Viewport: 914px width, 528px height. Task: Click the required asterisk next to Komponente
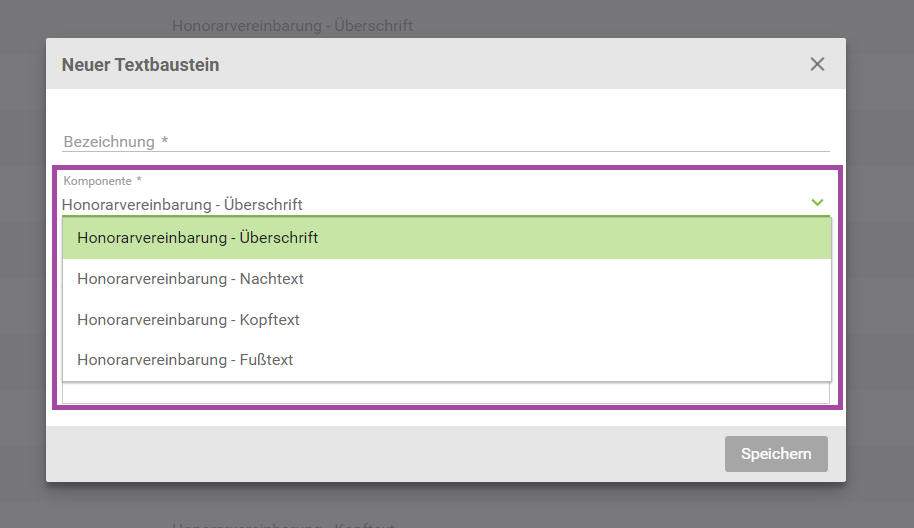point(139,180)
